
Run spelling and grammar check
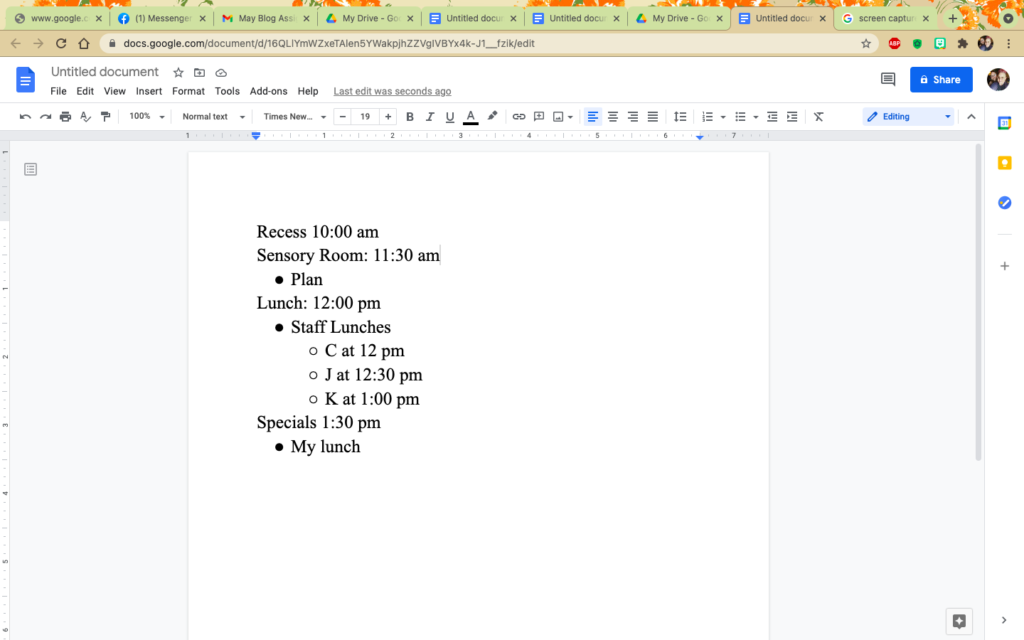tap(86, 116)
